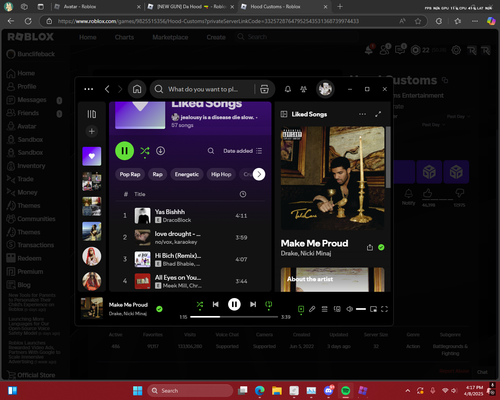Filter by Rap chip
500x400 pixels.
[157, 174]
